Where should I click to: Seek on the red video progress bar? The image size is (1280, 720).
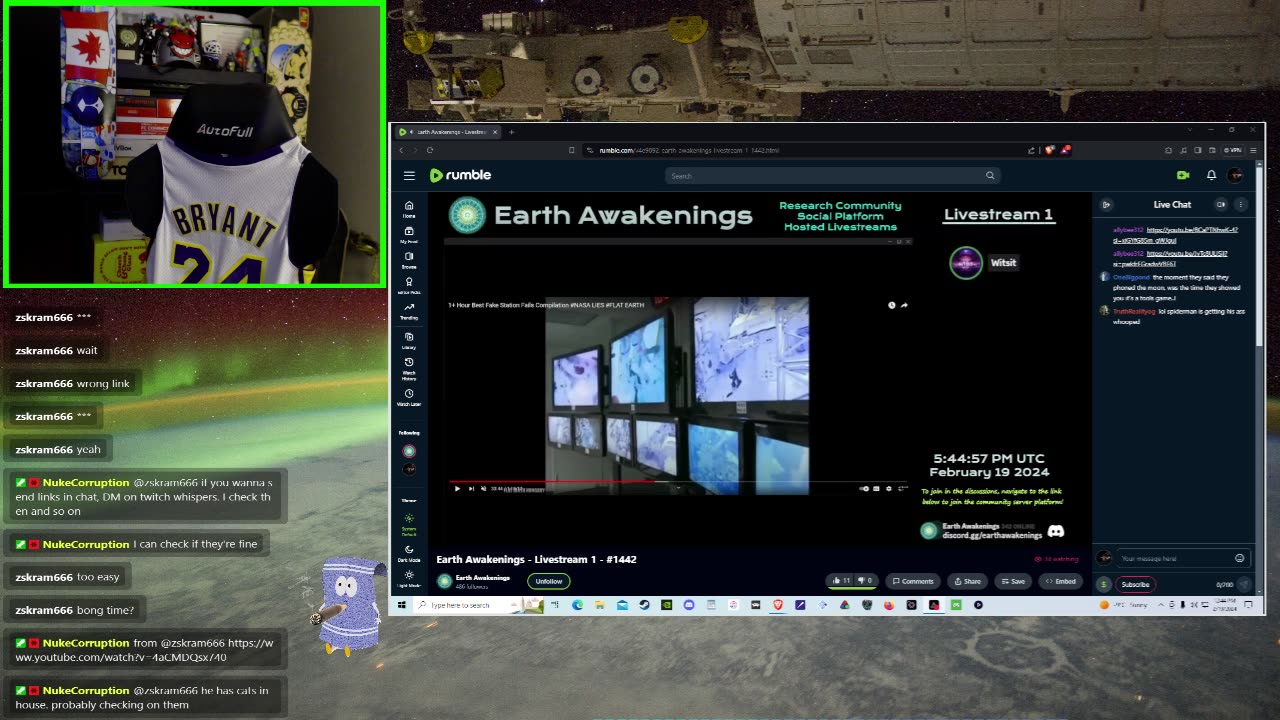point(678,481)
